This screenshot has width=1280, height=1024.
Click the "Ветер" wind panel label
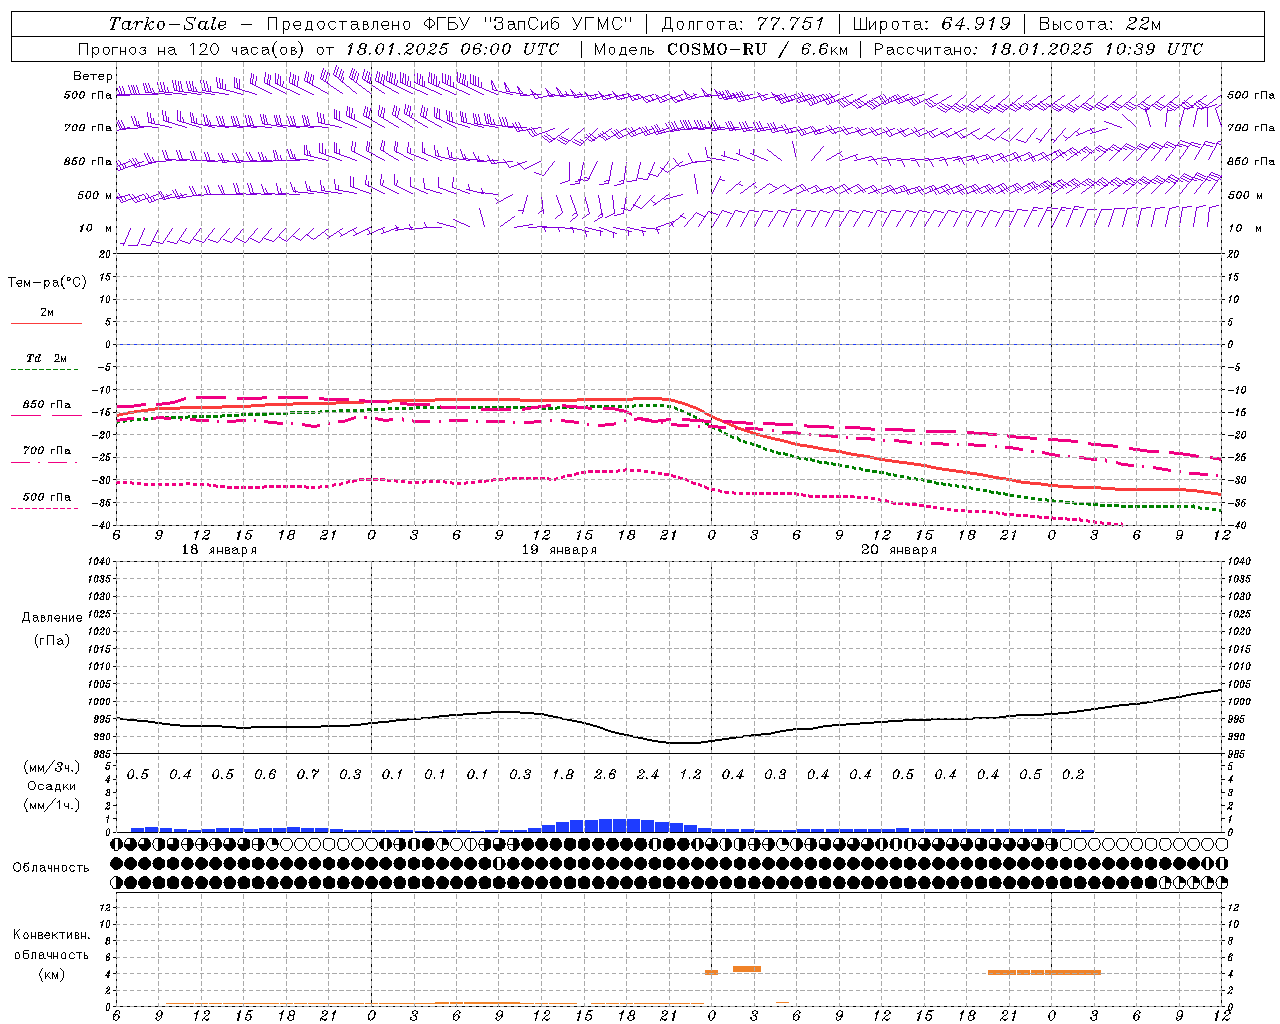point(92,76)
